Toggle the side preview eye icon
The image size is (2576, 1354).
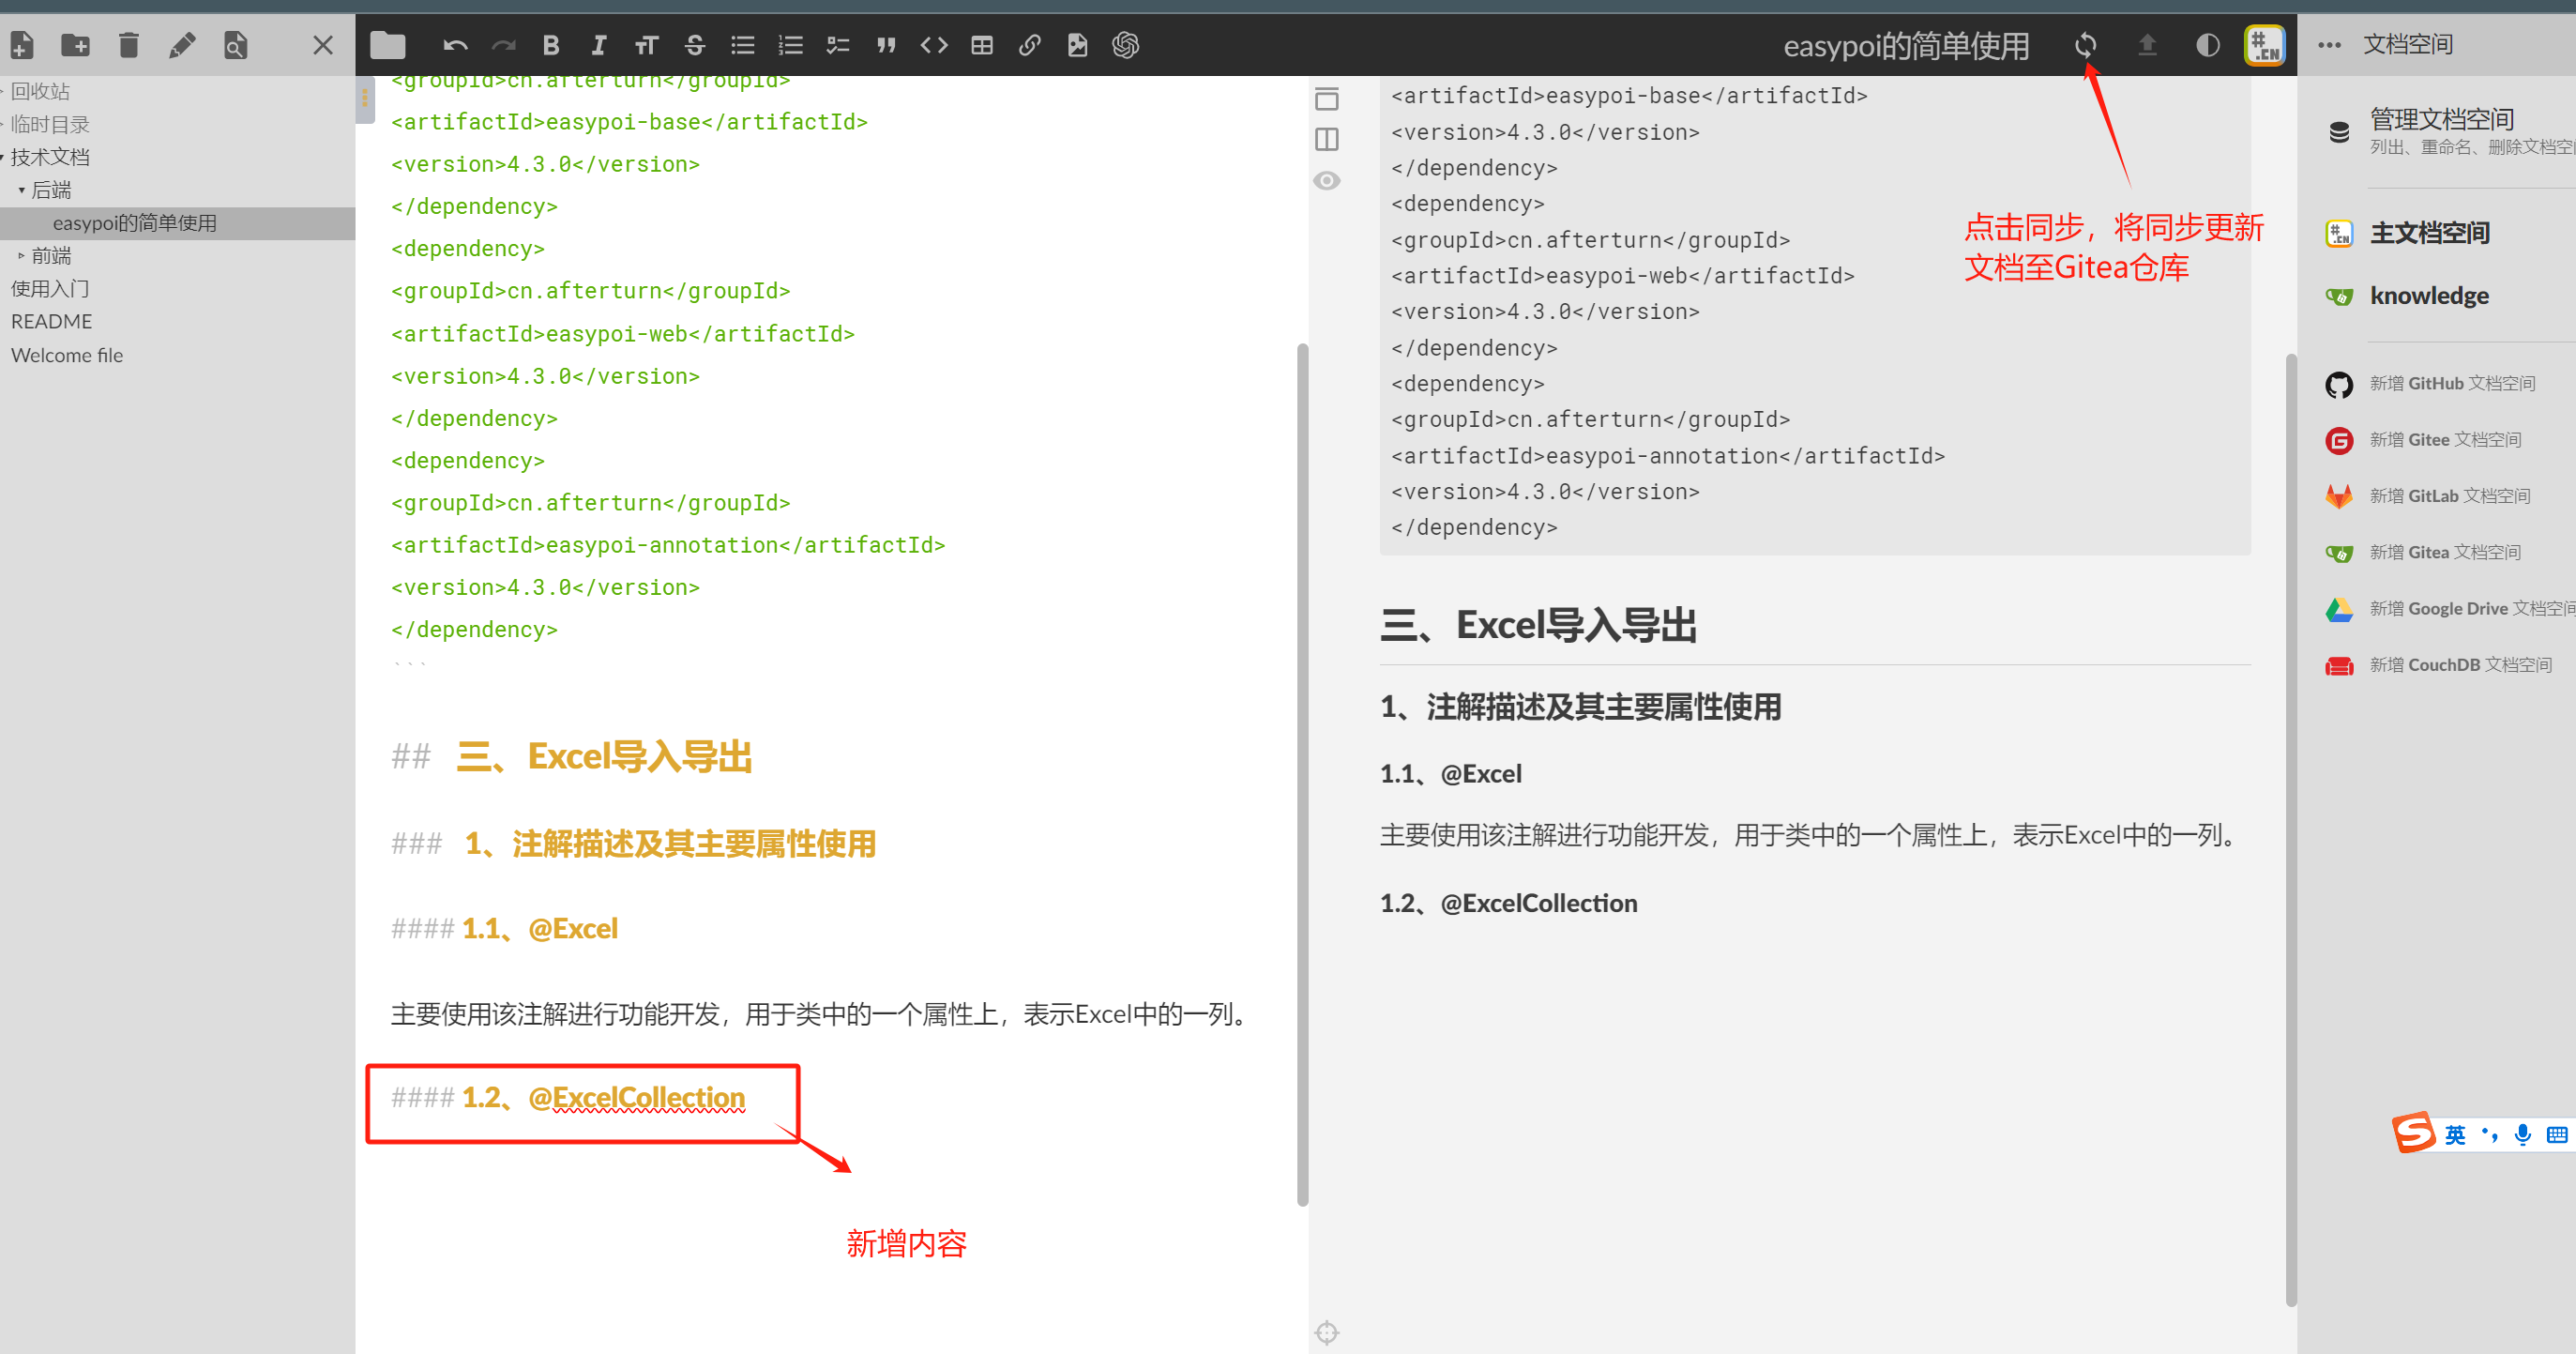(1326, 181)
